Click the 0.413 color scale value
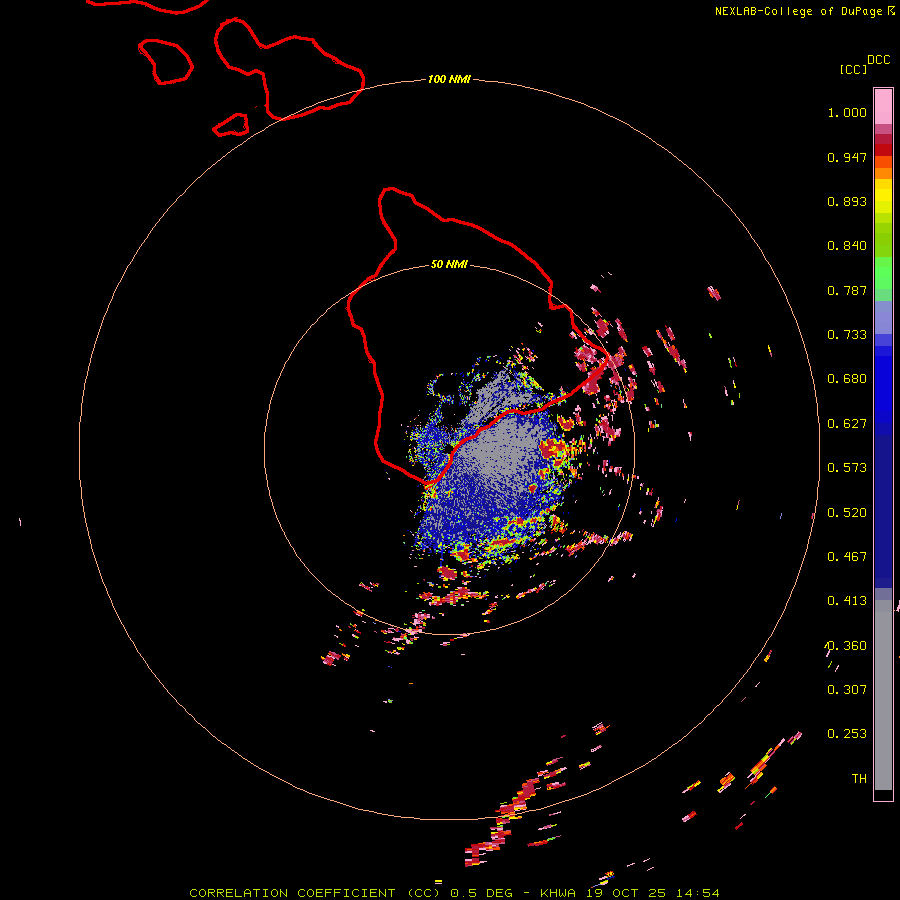The width and height of the screenshot is (900, 900). coord(847,601)
